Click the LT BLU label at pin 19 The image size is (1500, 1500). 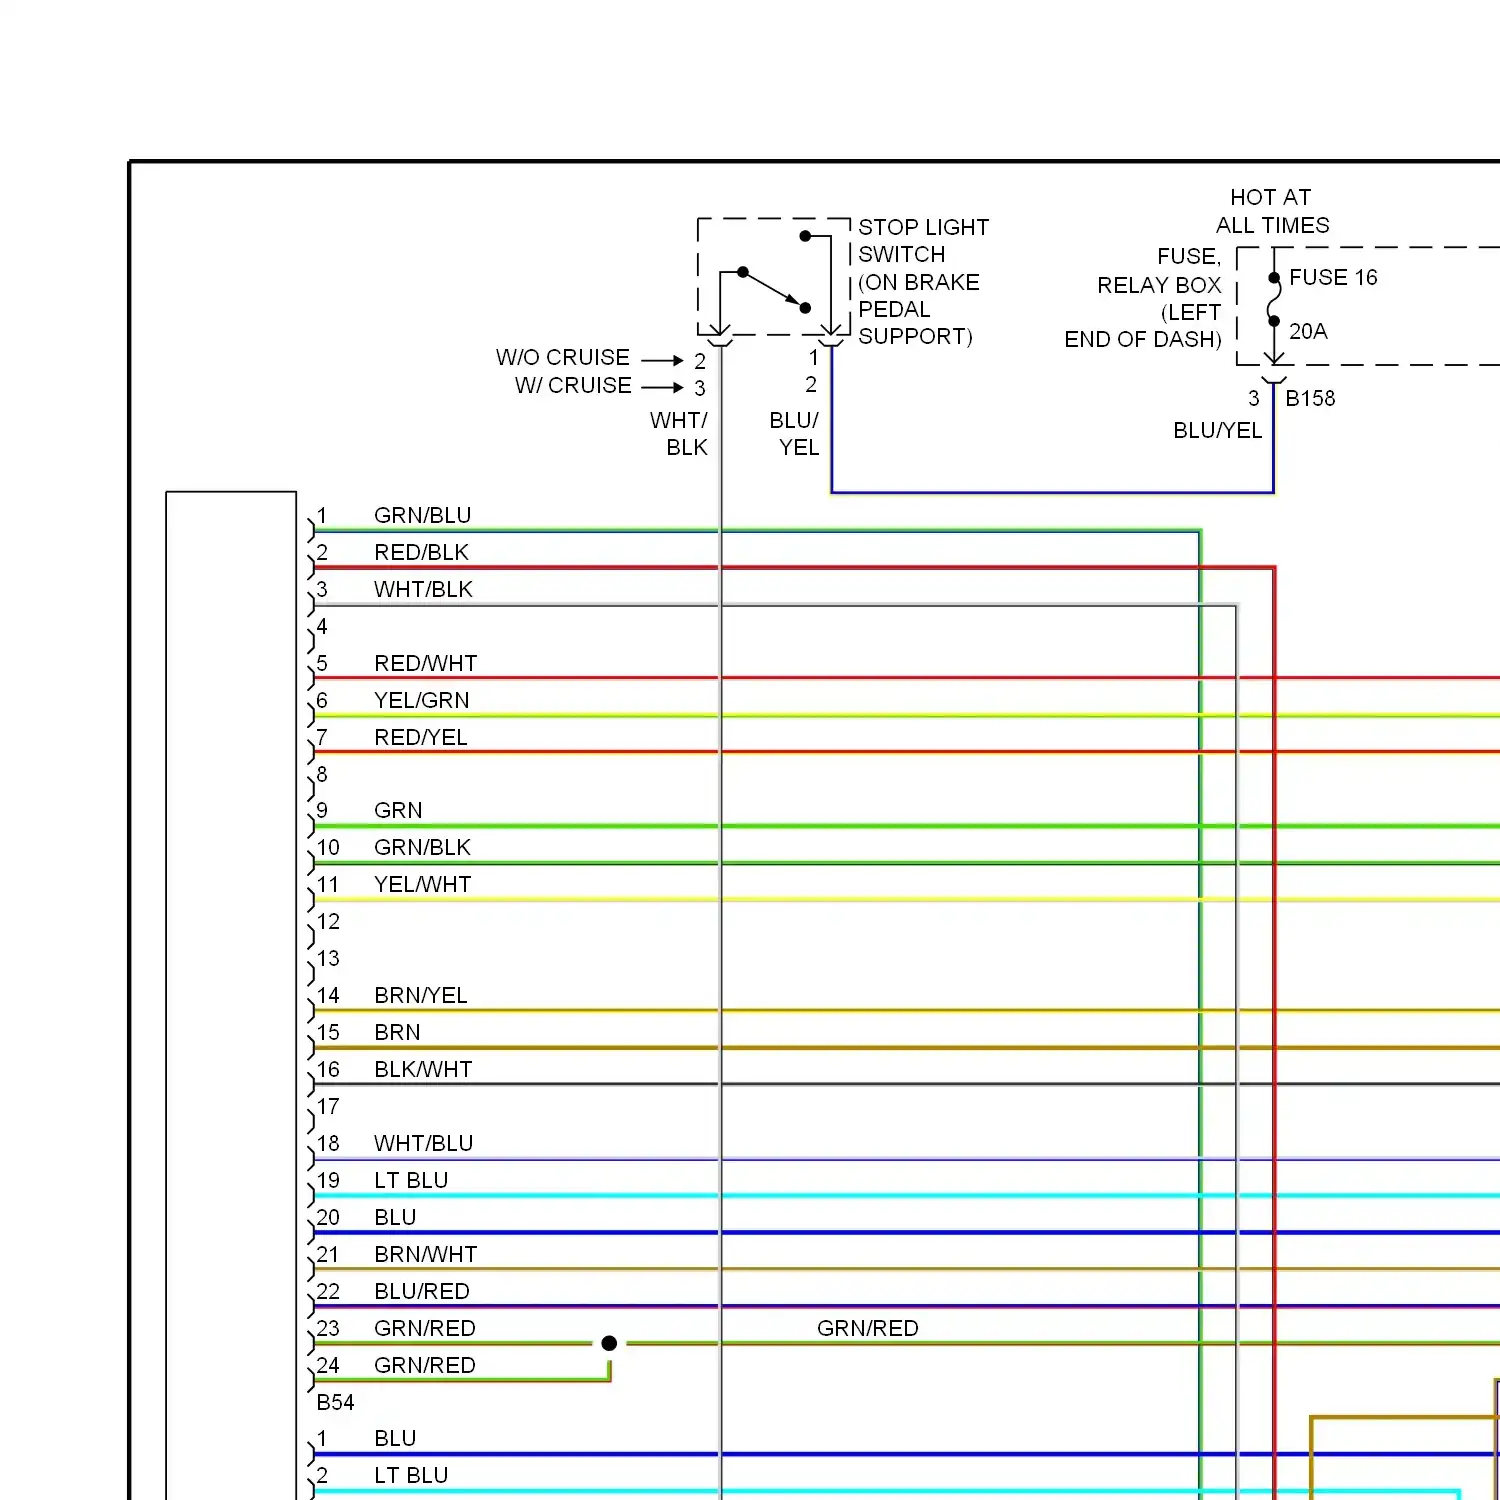(411, 1180)
